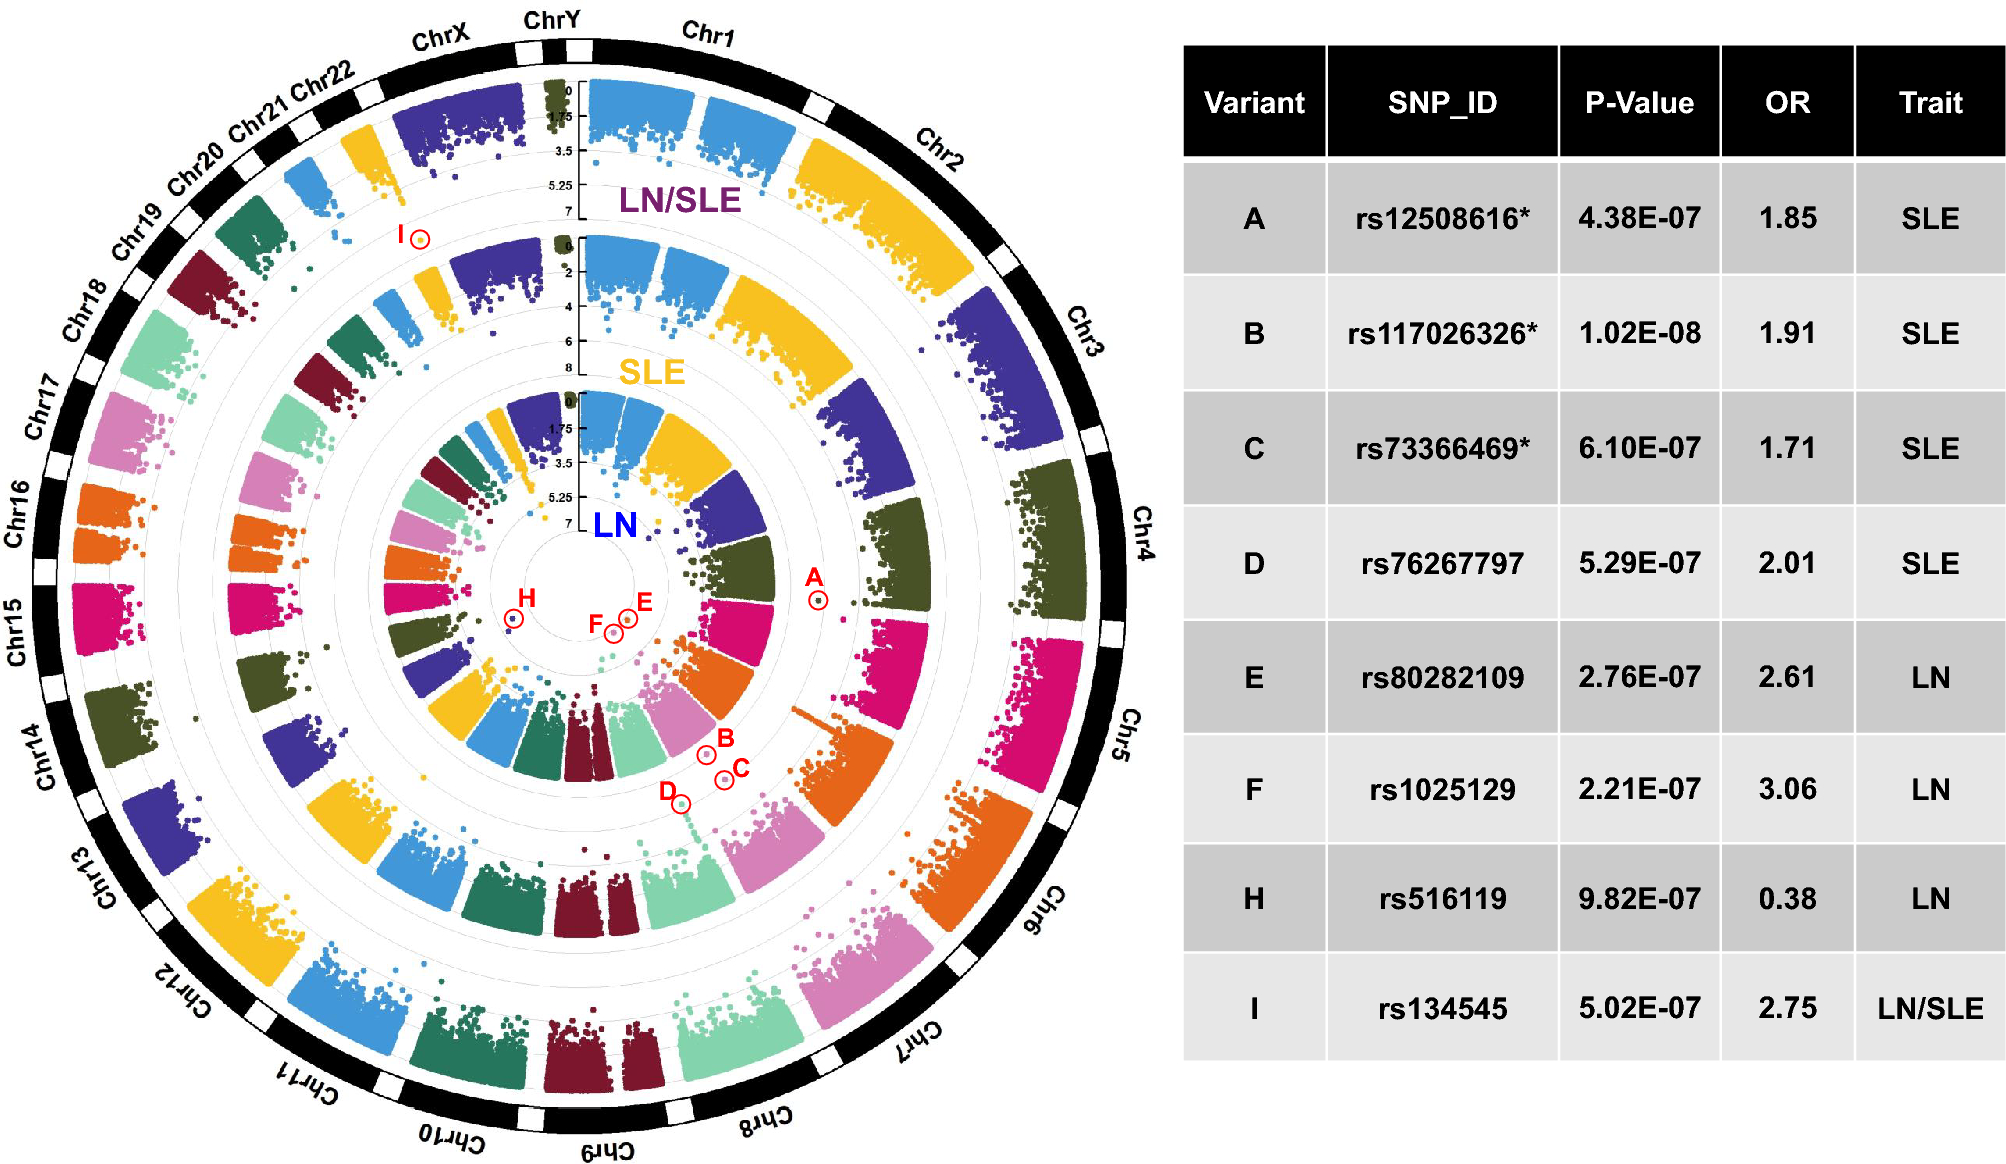This screenshot has height=1164, width=2006.
Task: Click the red circle marking variant E
Action: (627, 618)
